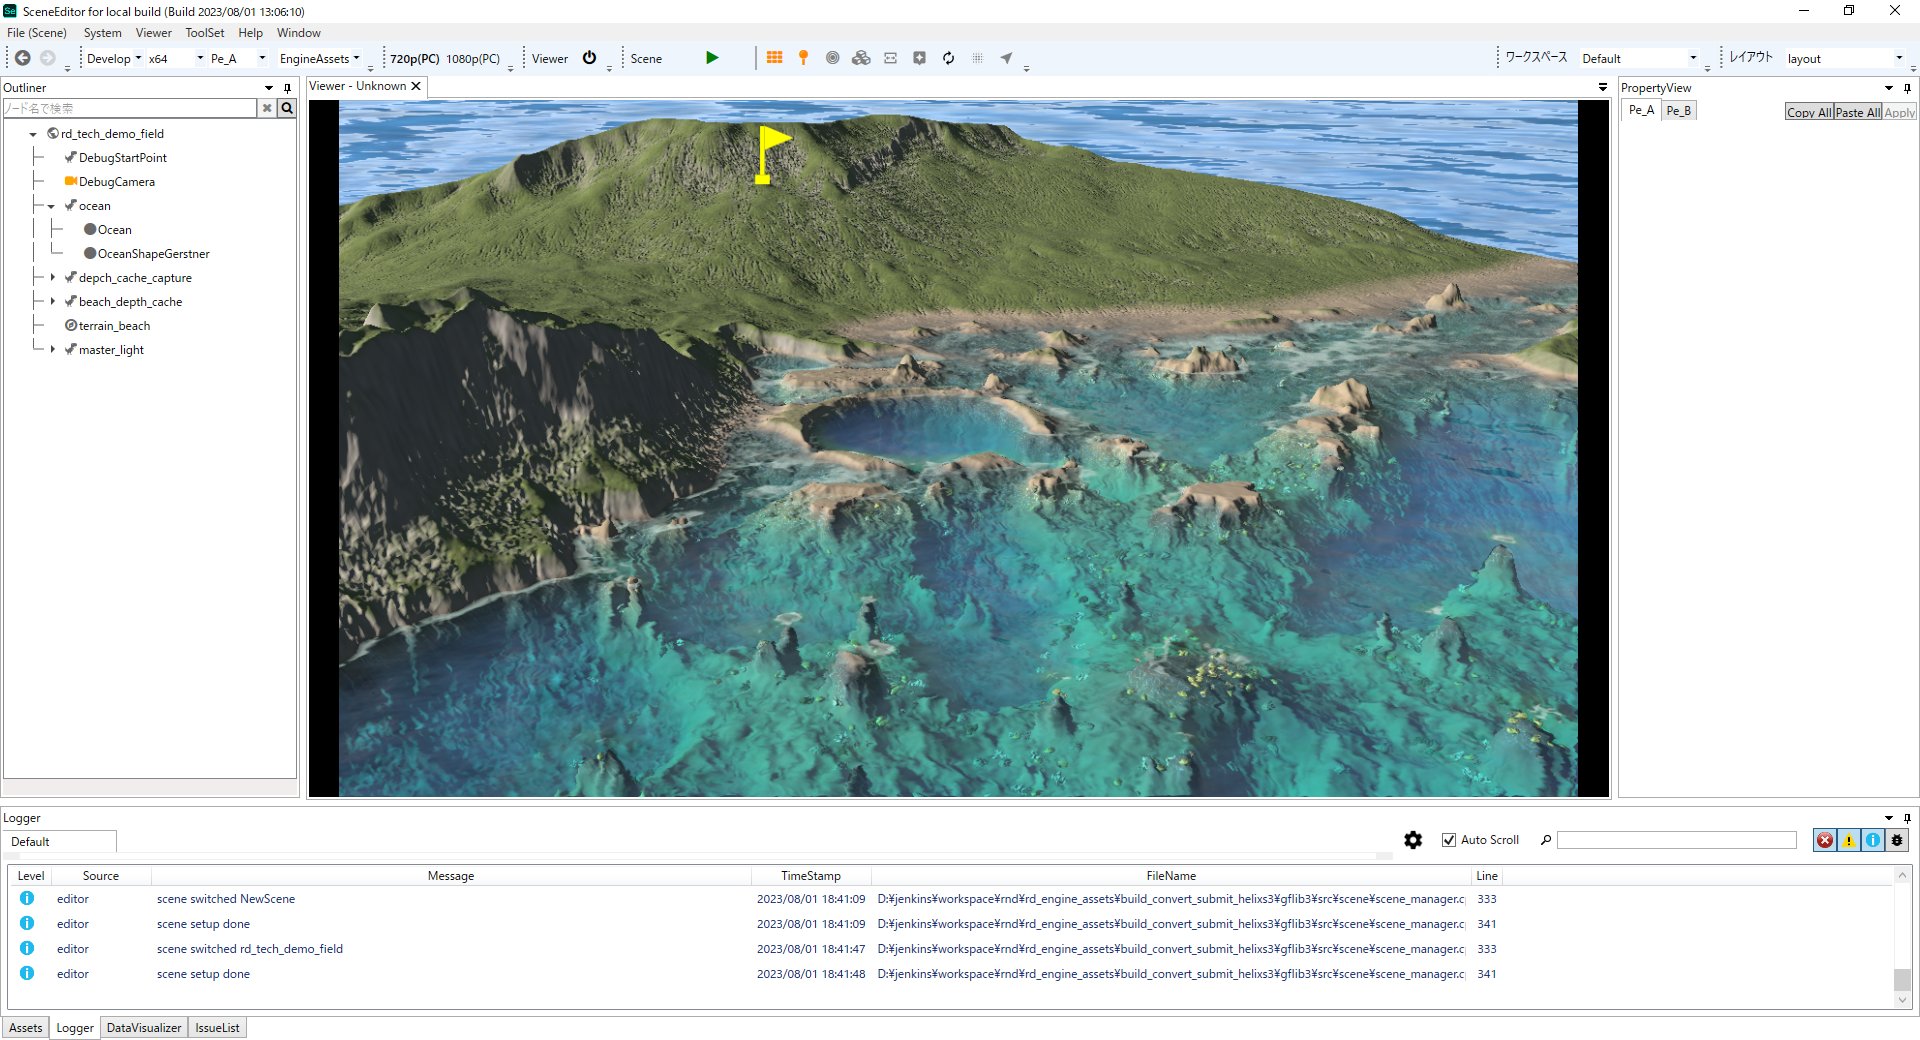
Task: Switch to the DataVisualizer tab
Action: tap(144, 1028)
